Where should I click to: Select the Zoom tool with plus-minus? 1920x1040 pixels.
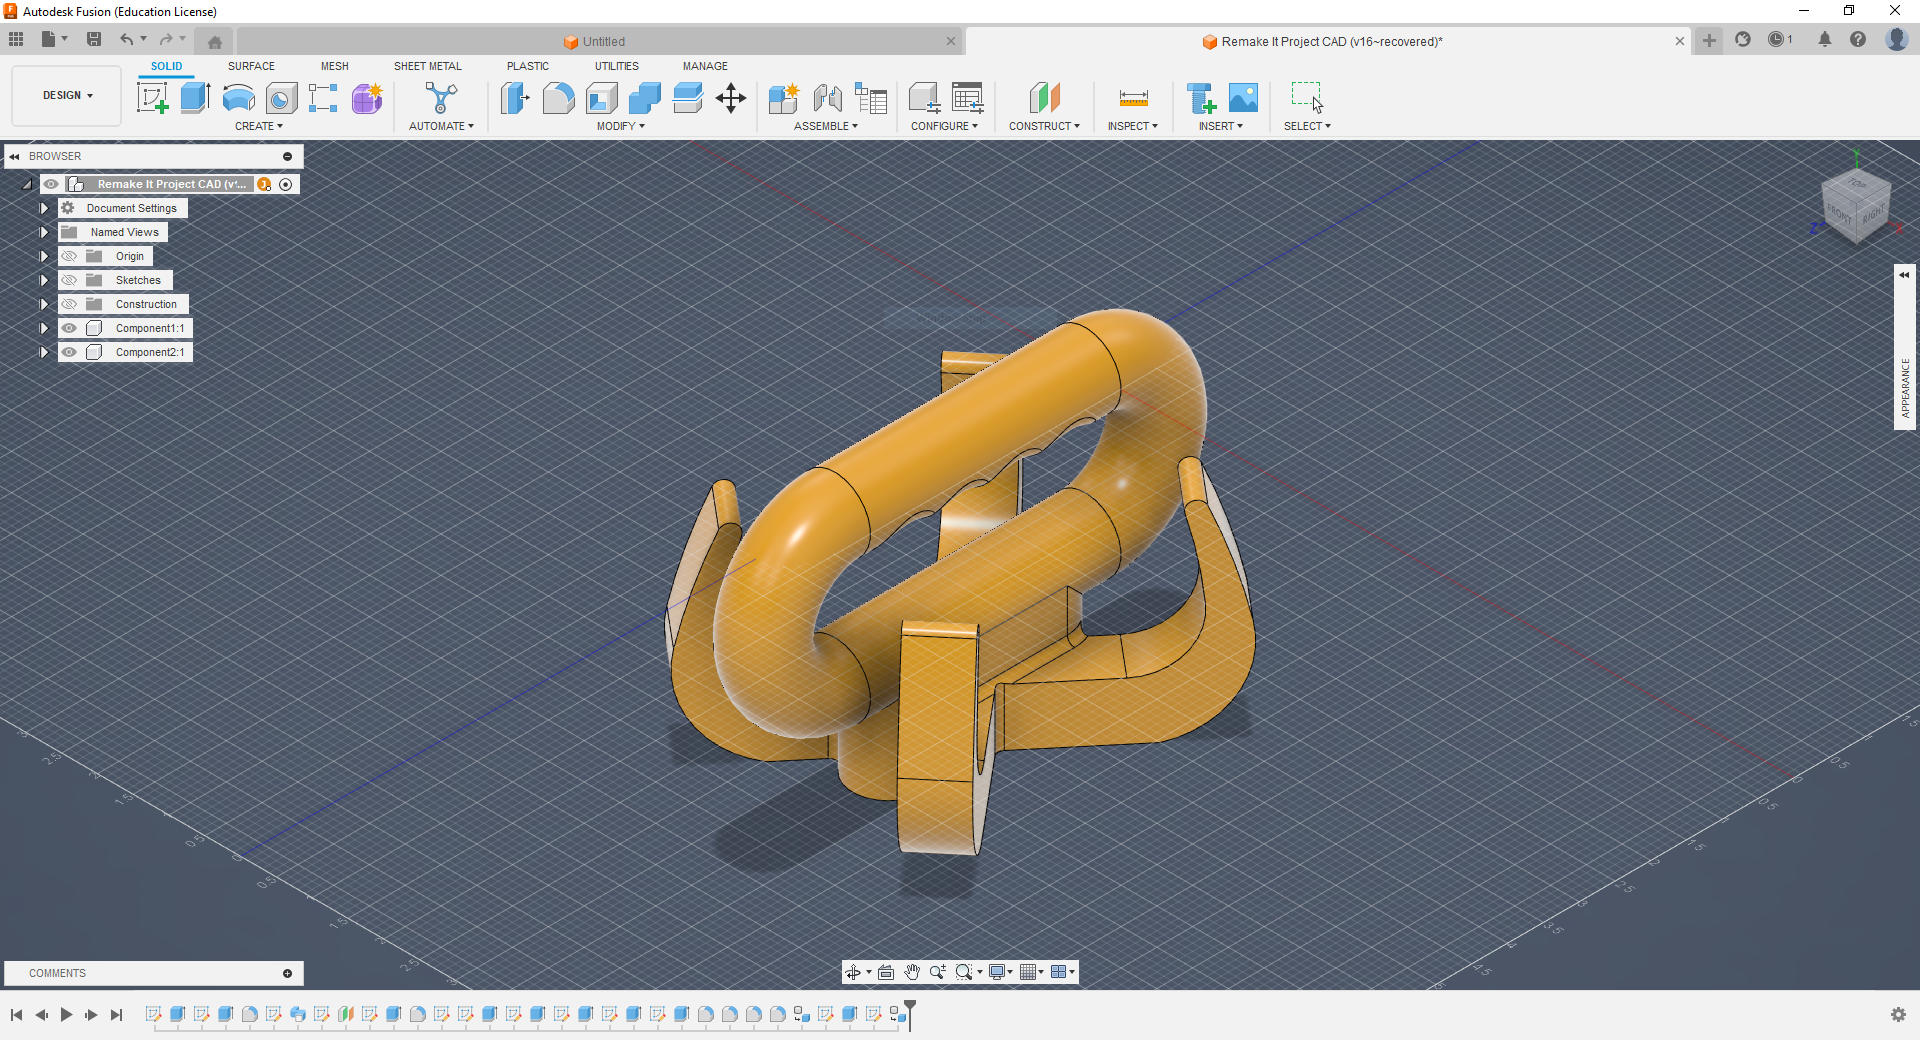coord(937,972)
